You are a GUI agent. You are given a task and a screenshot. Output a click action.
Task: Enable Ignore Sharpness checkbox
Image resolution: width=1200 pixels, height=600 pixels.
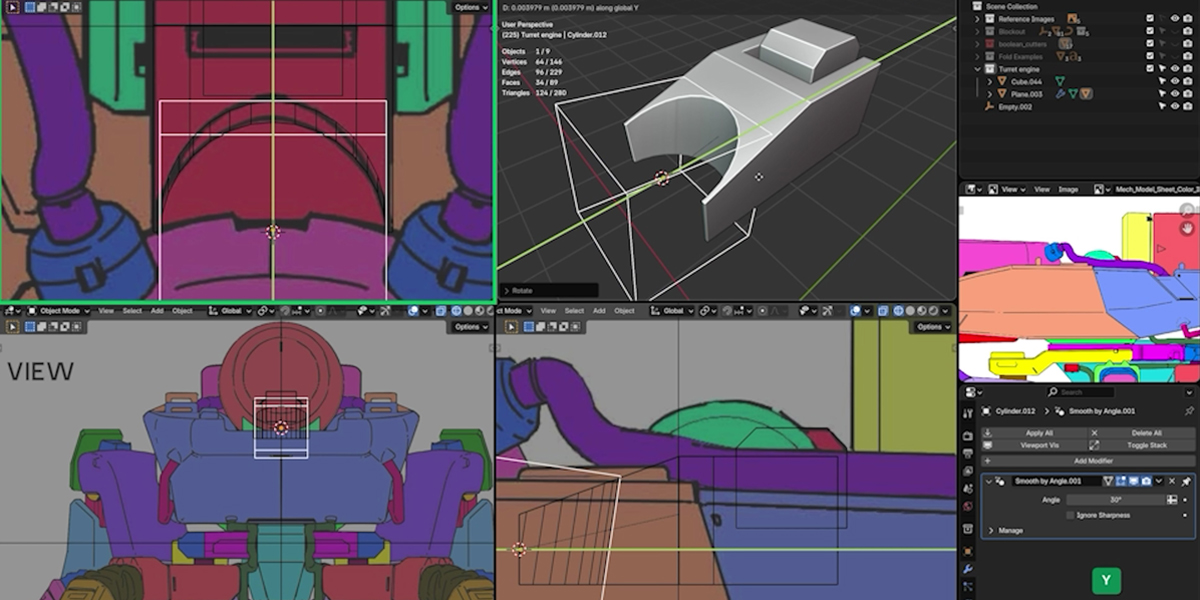point(1070,515)
